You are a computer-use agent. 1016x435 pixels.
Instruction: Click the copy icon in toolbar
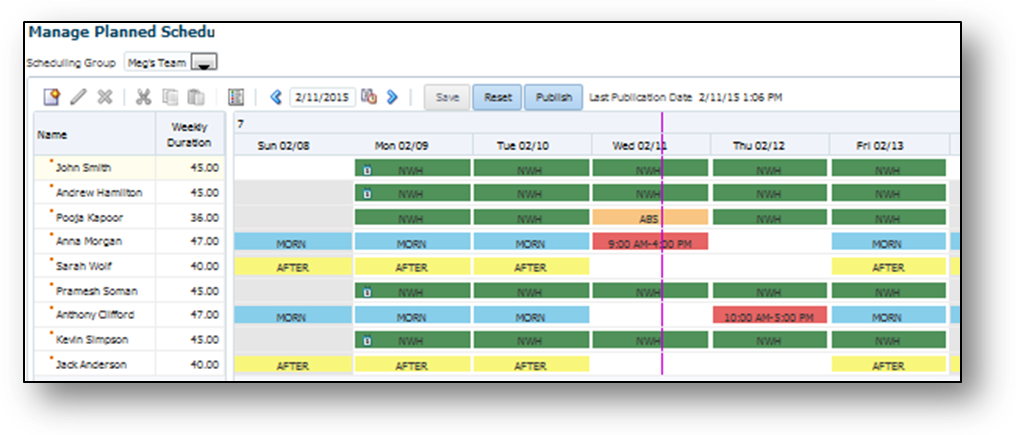tap(170, 97)
